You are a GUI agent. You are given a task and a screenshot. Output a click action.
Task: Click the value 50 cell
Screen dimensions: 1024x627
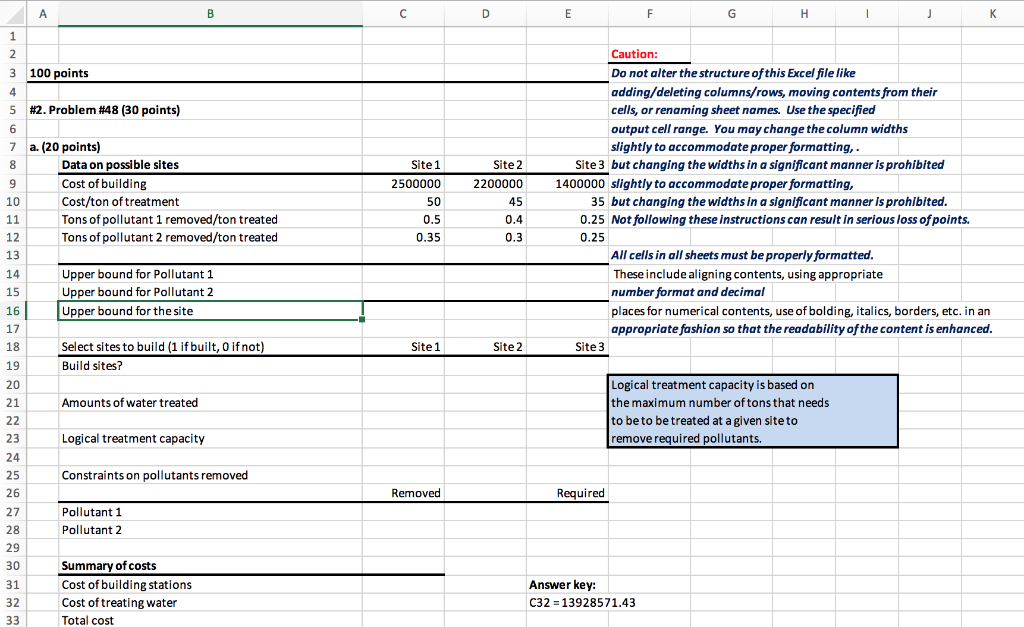(x=404, y=202)
